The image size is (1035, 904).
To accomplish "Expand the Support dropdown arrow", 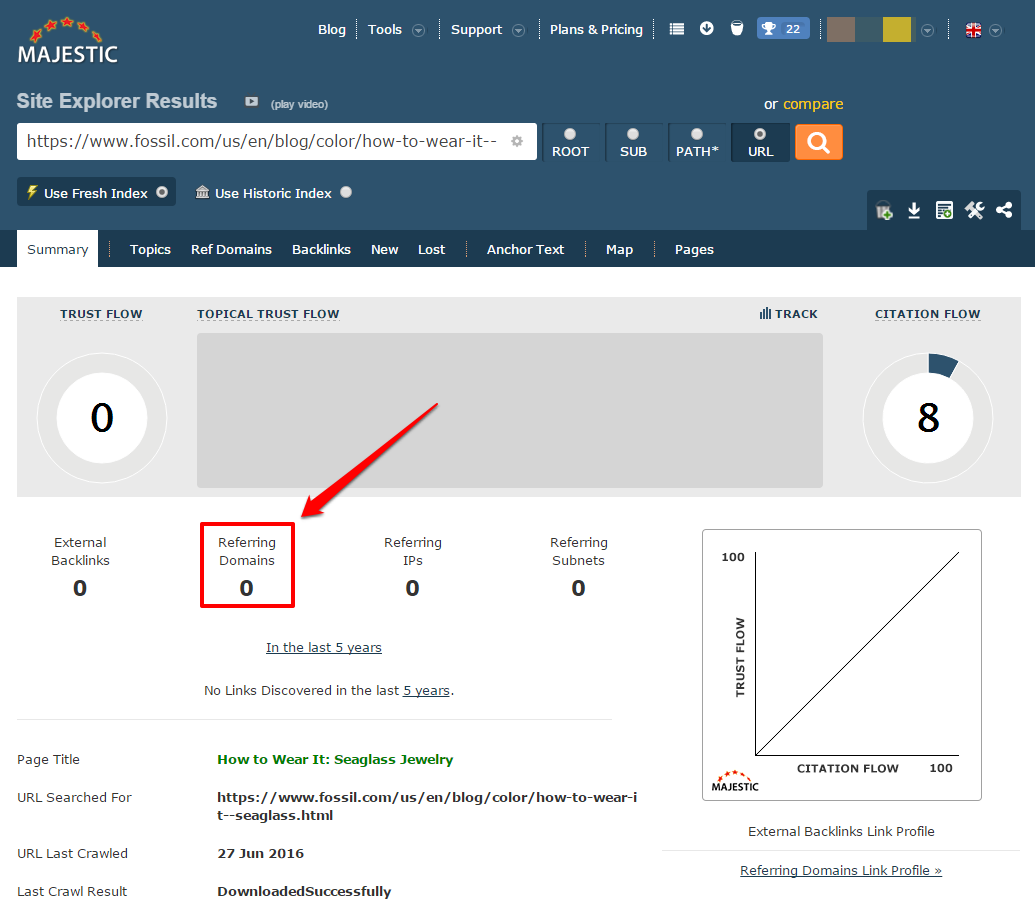I will point(519,30).
